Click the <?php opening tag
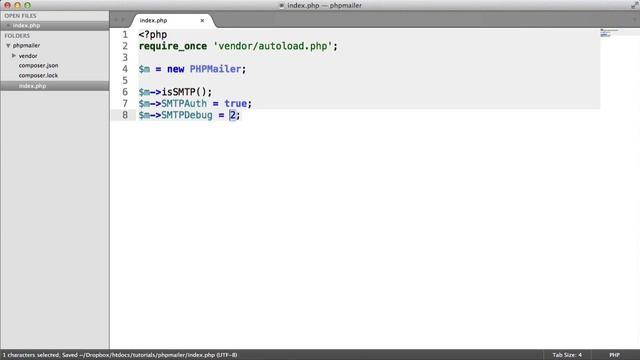 (153, 35)
